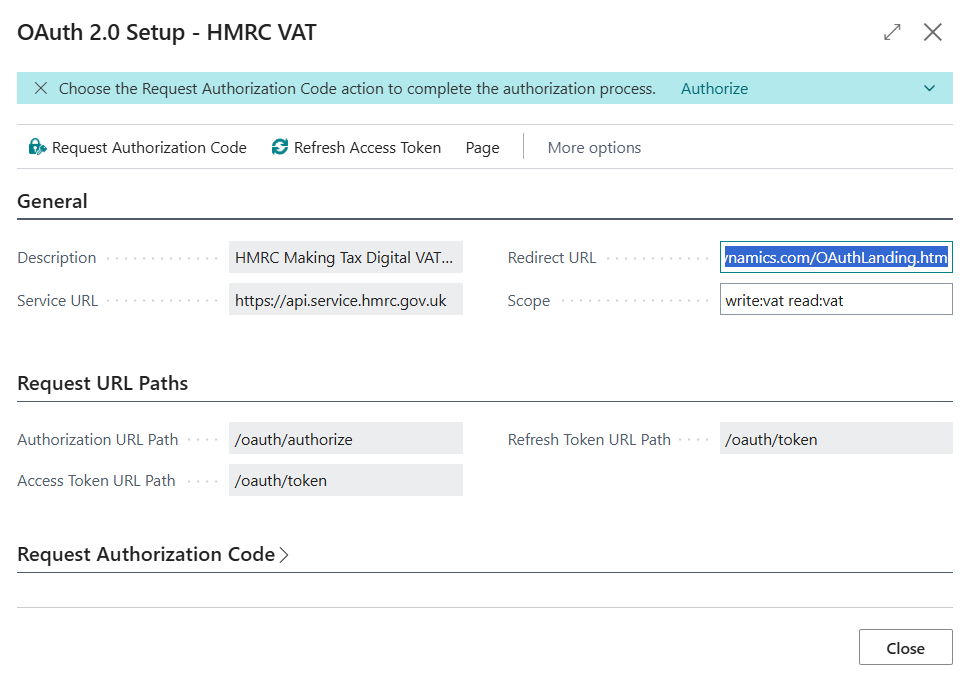Expand the notification bar chevron

[x=929, y=88]
